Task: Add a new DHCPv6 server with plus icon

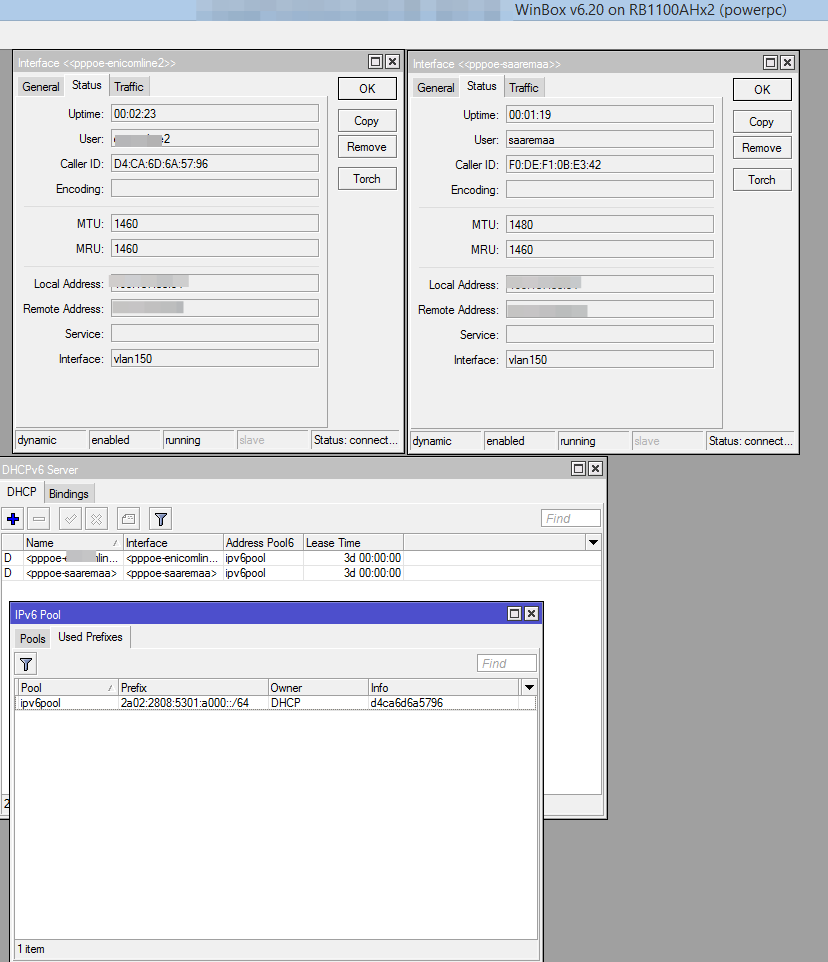Action: (13, 519)
